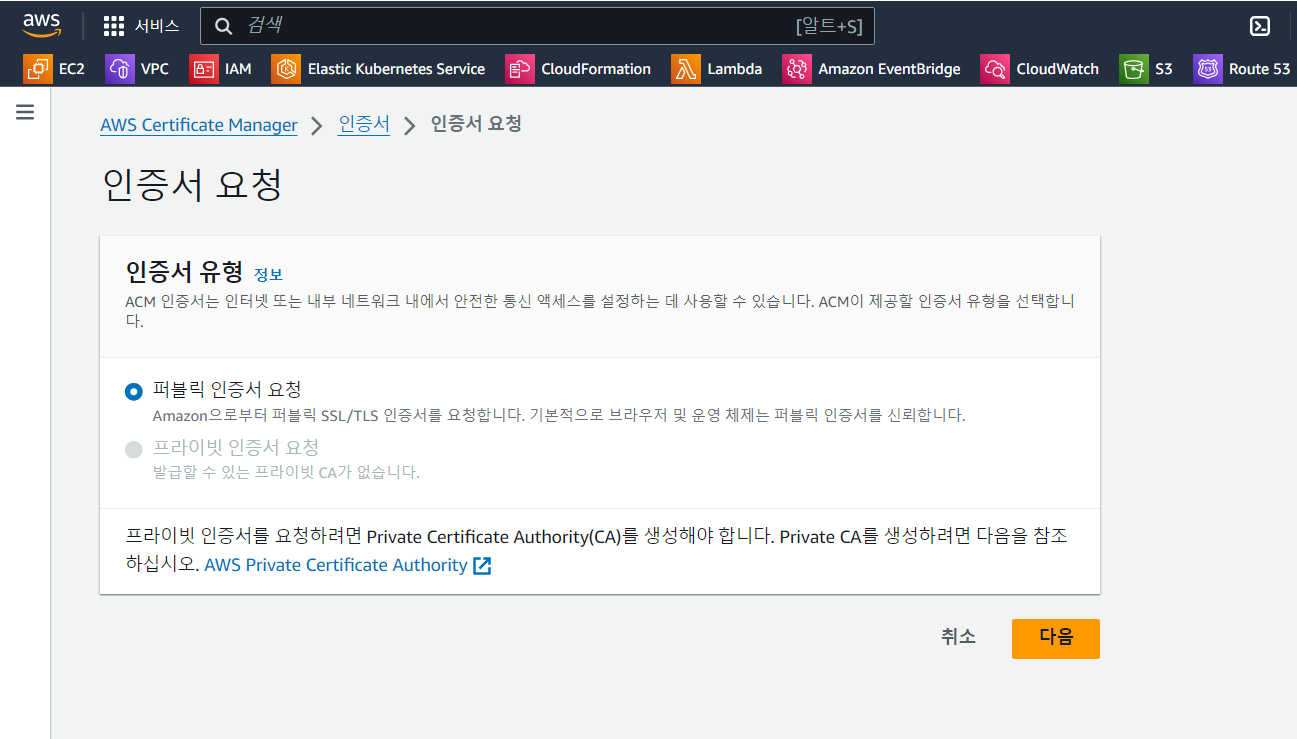Click the 인증서 요청 page heading
The image size is (1297, 739).
(193, 185)
